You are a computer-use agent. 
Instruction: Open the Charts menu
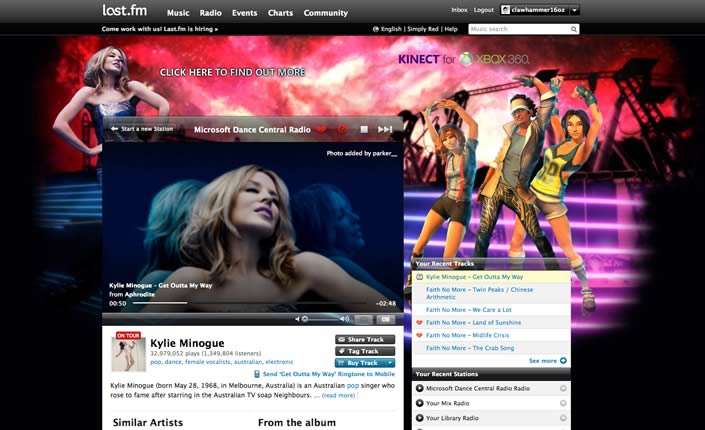pyautogui.click(x=280, y=13)
